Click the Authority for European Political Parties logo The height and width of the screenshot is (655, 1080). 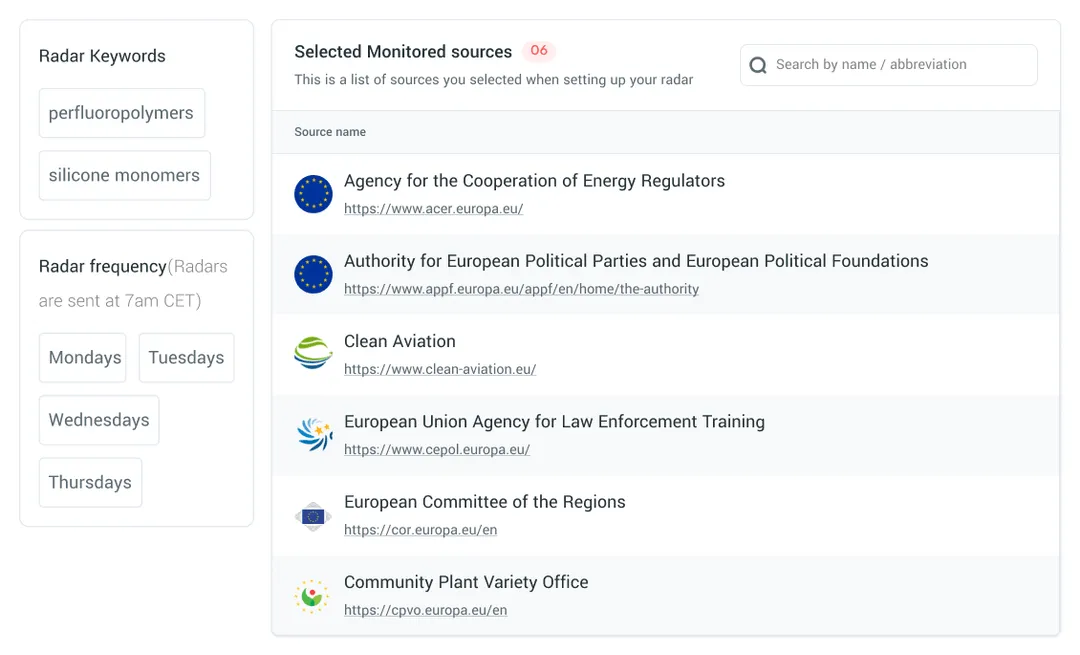tap(313, 274)
